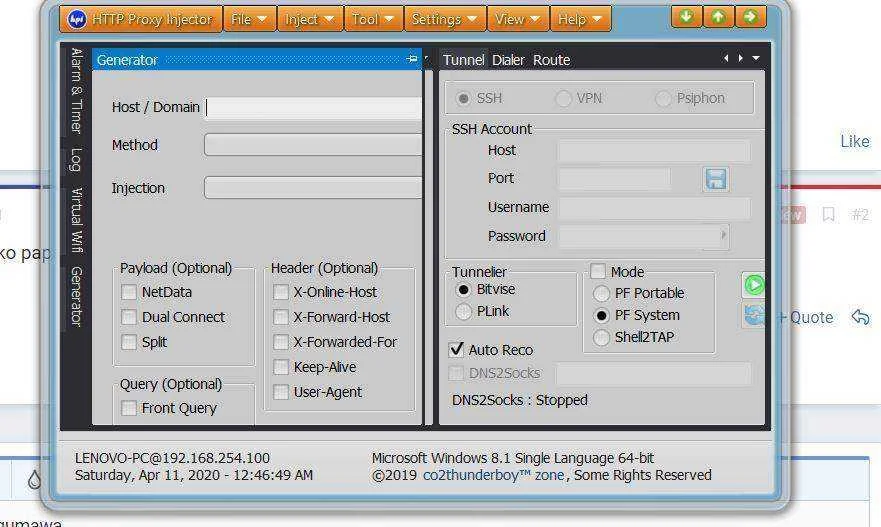Enable the Dual Connect checkbox
This screenshot has height=527, width=881.
coord(129,317)
